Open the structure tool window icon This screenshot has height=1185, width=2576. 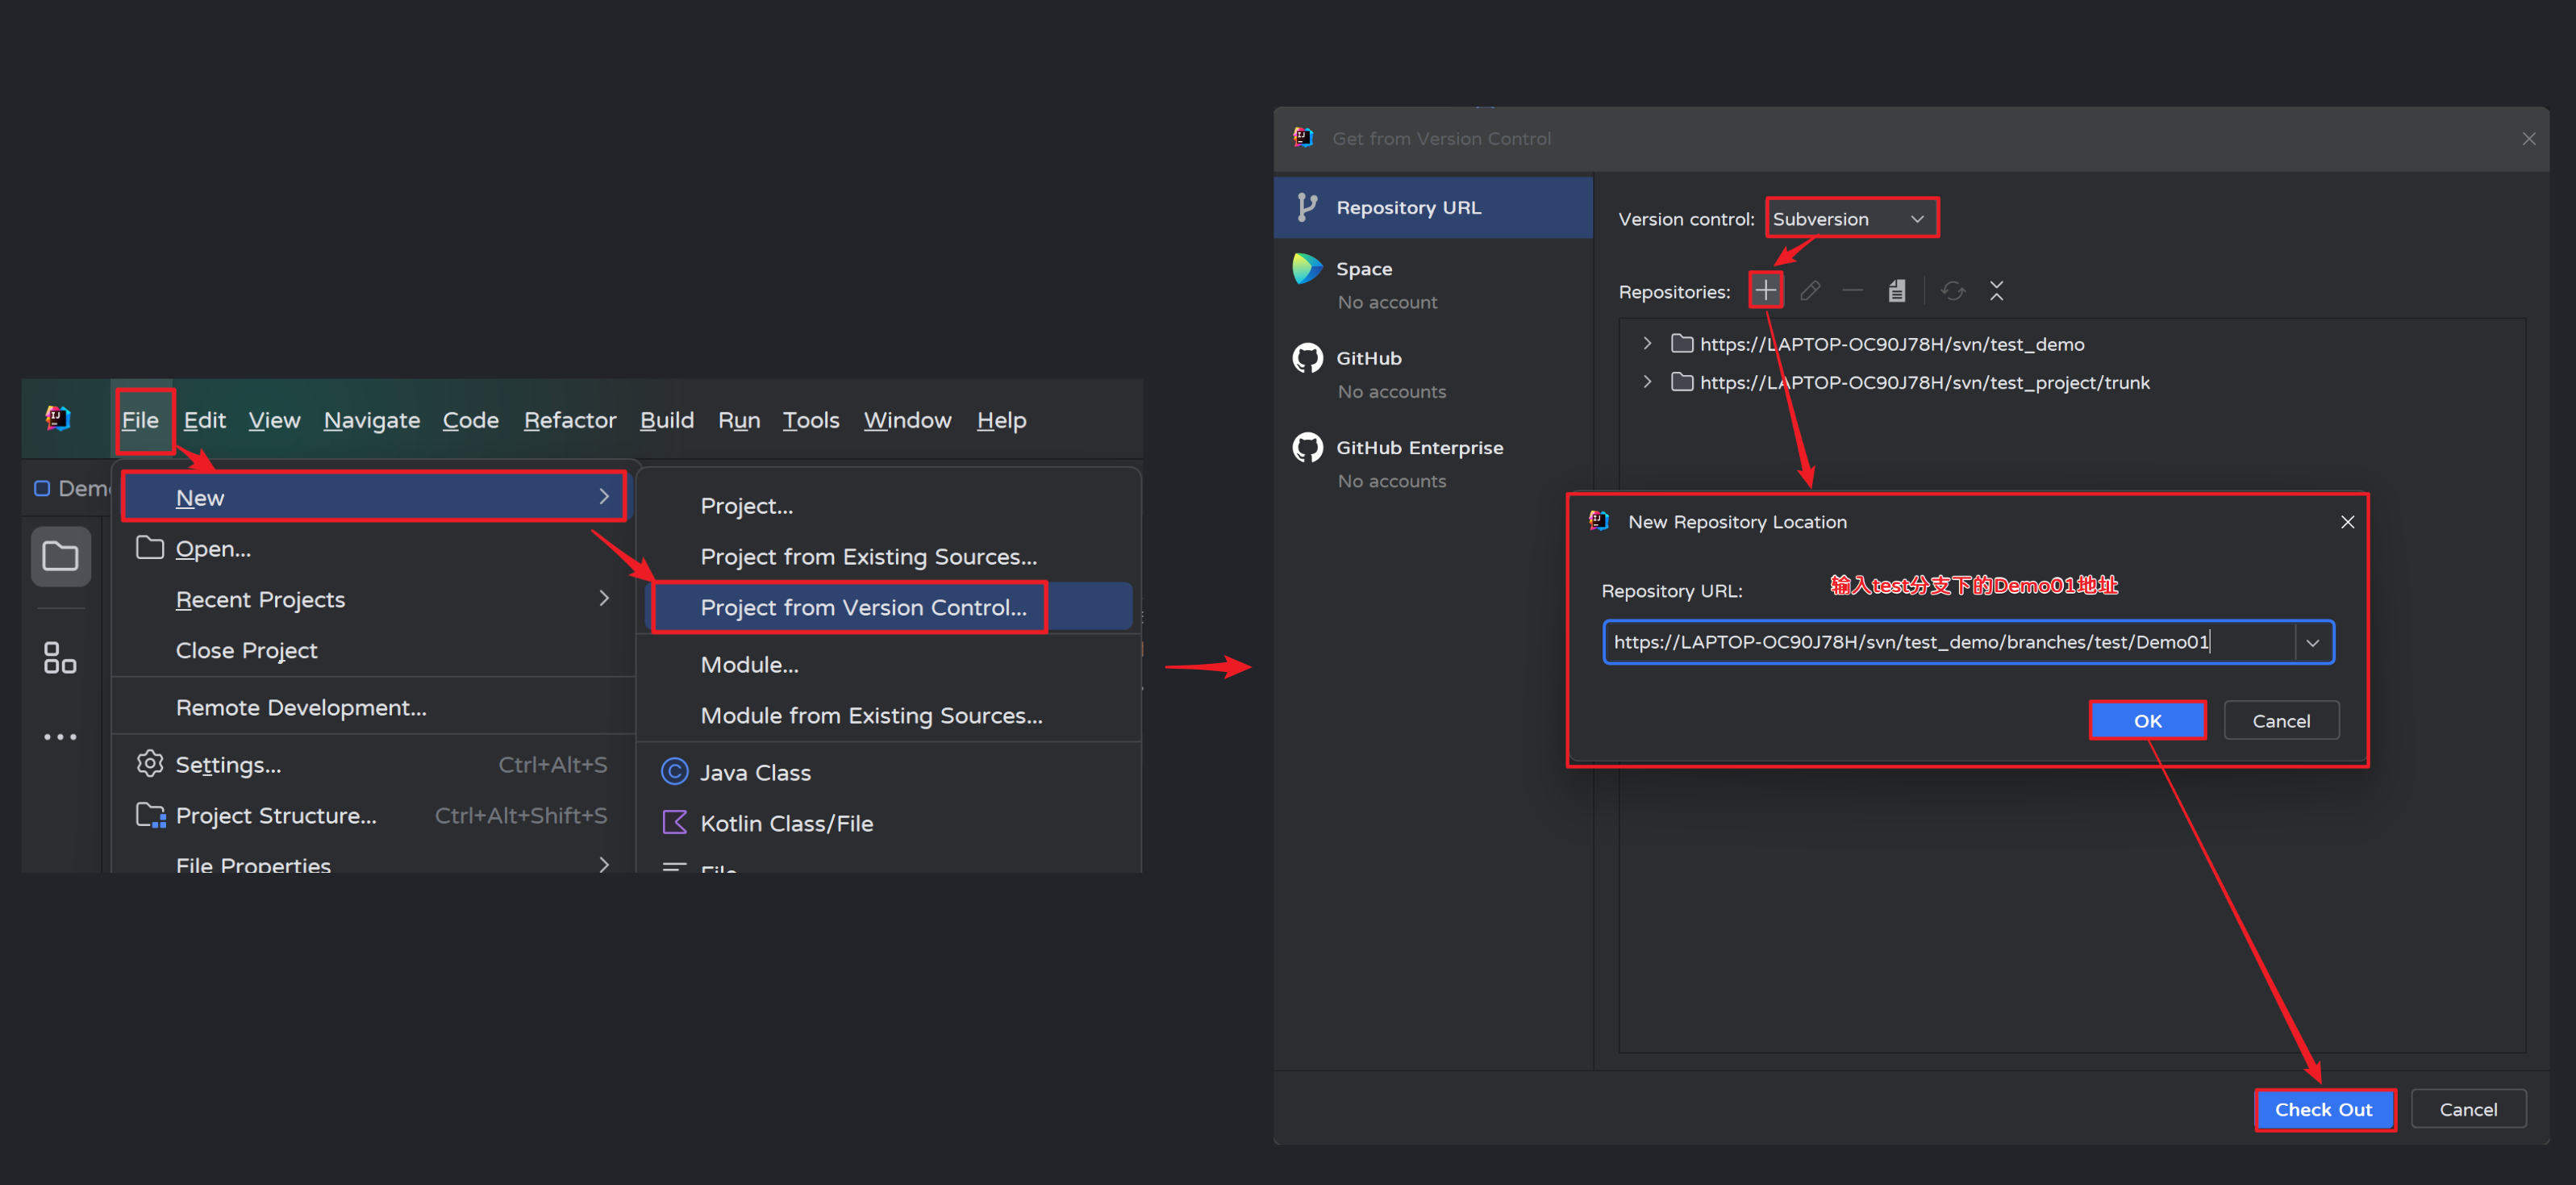click(60, 657)
